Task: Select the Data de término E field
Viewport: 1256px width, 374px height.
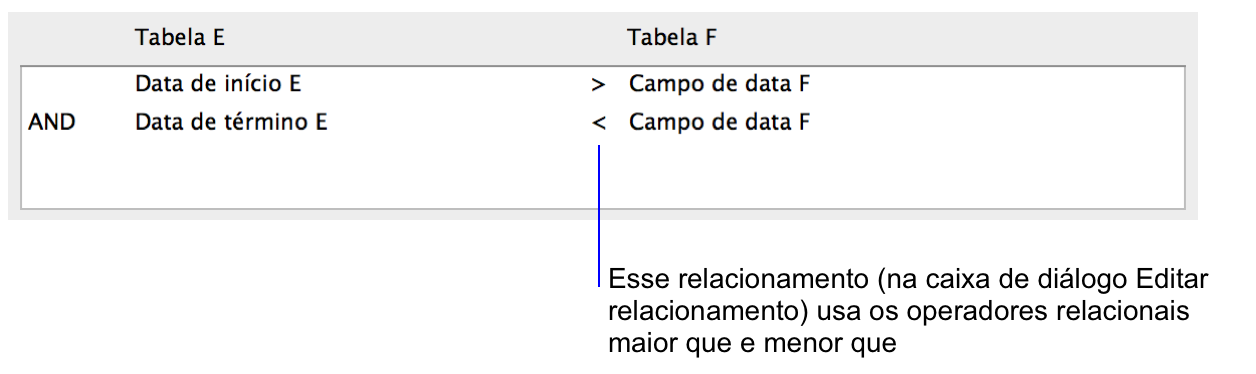Action: [231, 123]
